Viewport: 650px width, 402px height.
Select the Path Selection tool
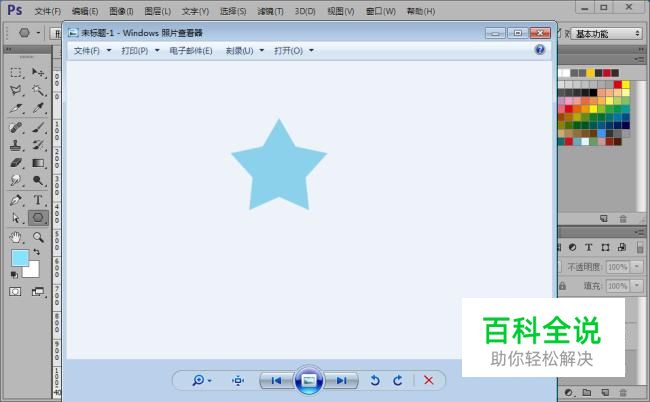point(16,218)
